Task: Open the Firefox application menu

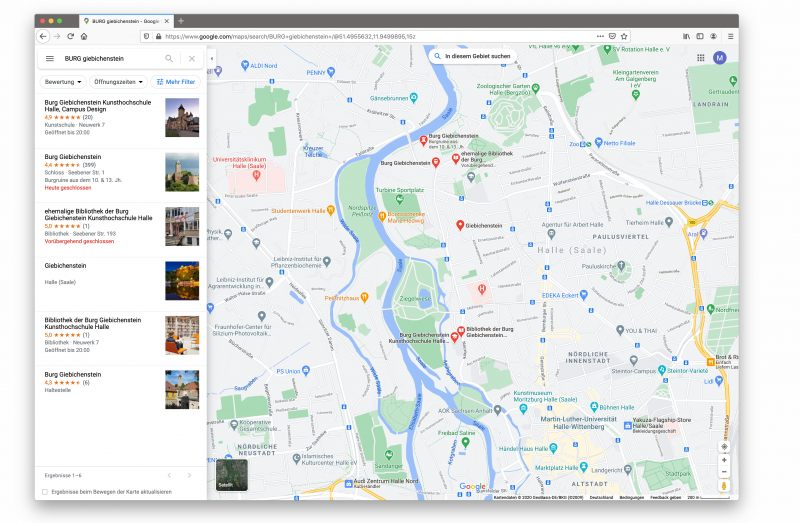Action: (730, 36)
